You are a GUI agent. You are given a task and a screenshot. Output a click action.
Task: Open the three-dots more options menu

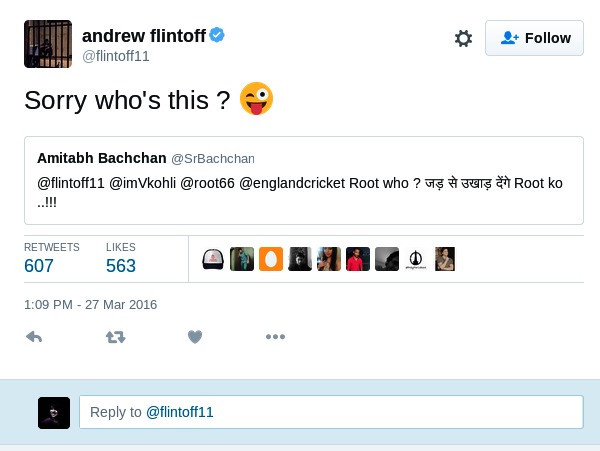275,337
